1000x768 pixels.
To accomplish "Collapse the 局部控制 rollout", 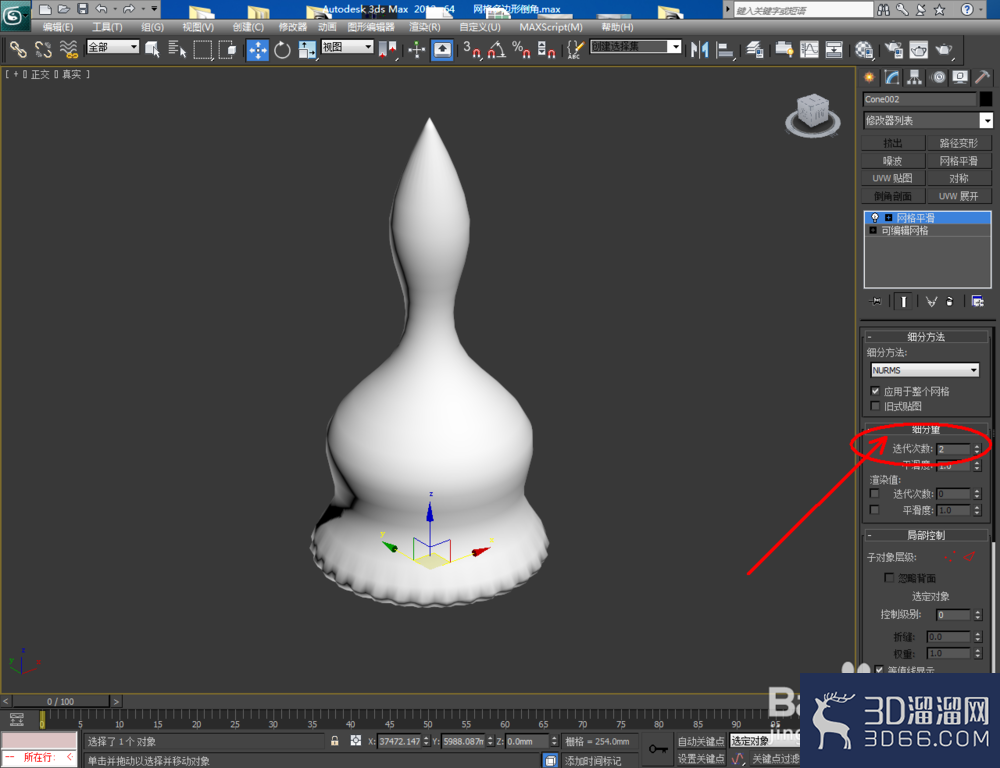I will (x=926, y=535).
